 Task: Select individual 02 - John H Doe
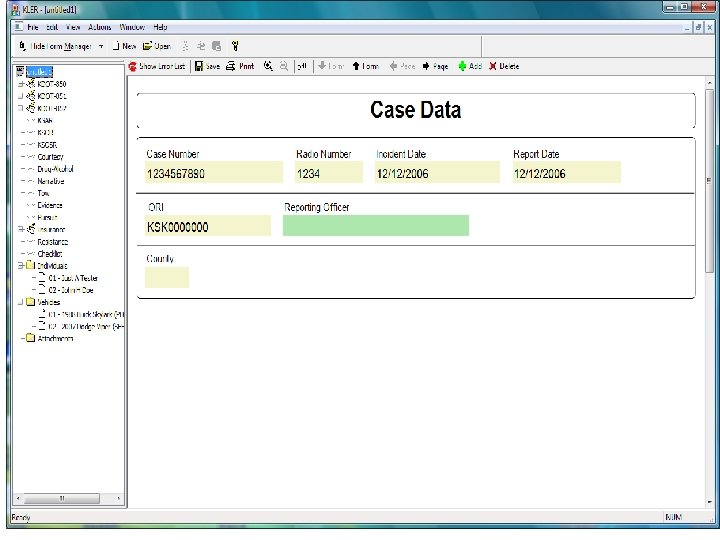71,290
